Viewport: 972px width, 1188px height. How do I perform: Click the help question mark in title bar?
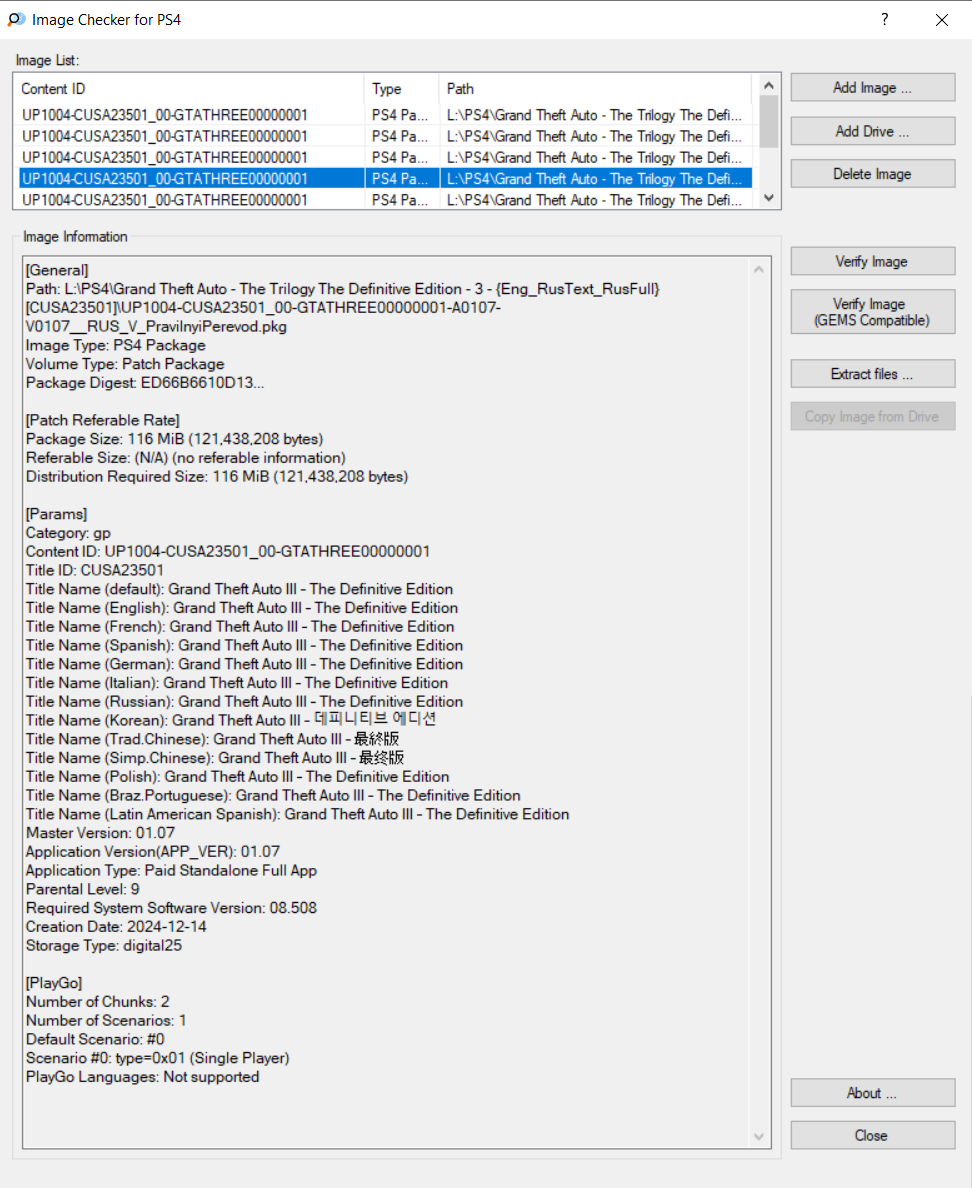tap(885, 20)
